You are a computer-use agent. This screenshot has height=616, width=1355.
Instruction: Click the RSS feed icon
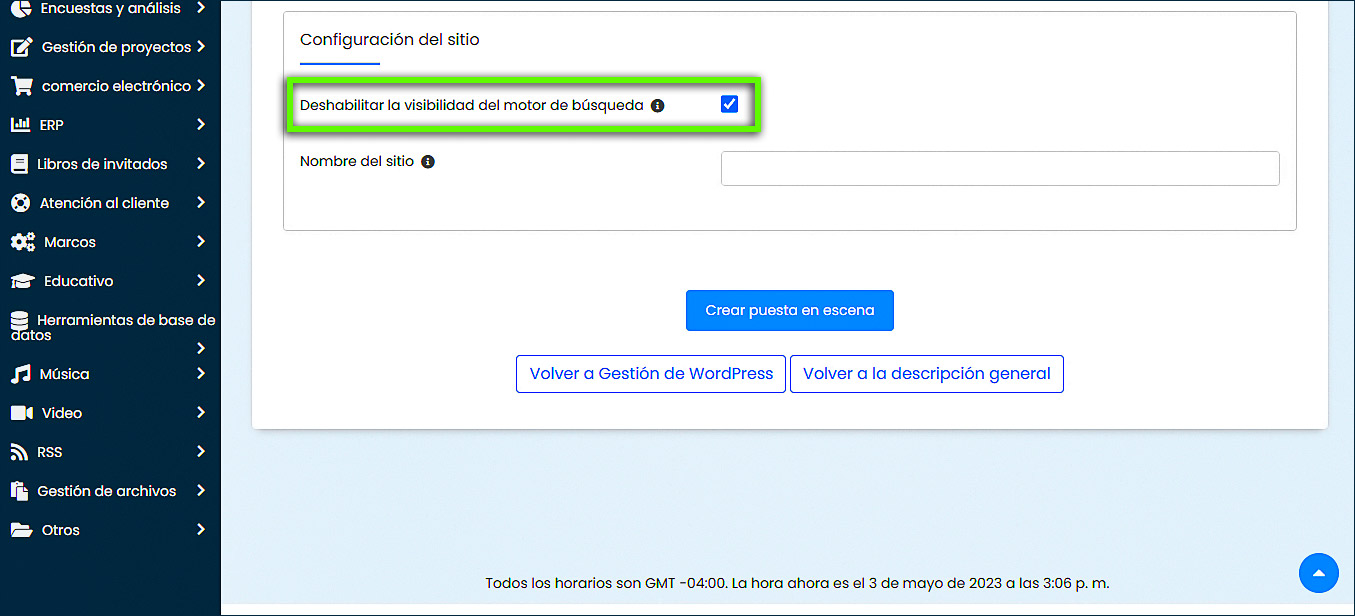[19, 452]
